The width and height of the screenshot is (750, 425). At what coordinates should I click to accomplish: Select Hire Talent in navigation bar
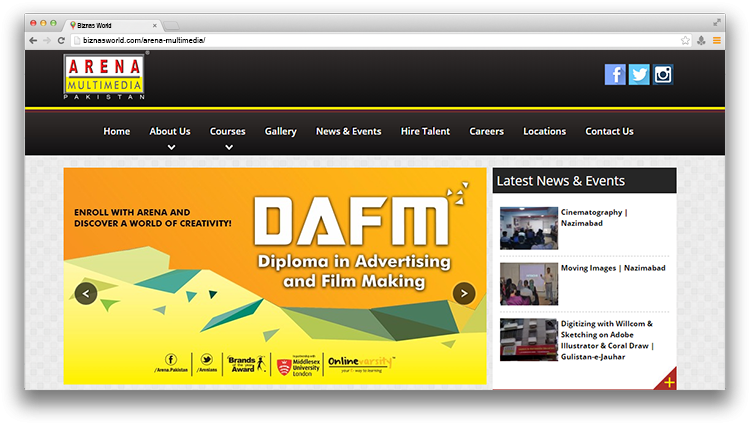click(x=425, y=131)
